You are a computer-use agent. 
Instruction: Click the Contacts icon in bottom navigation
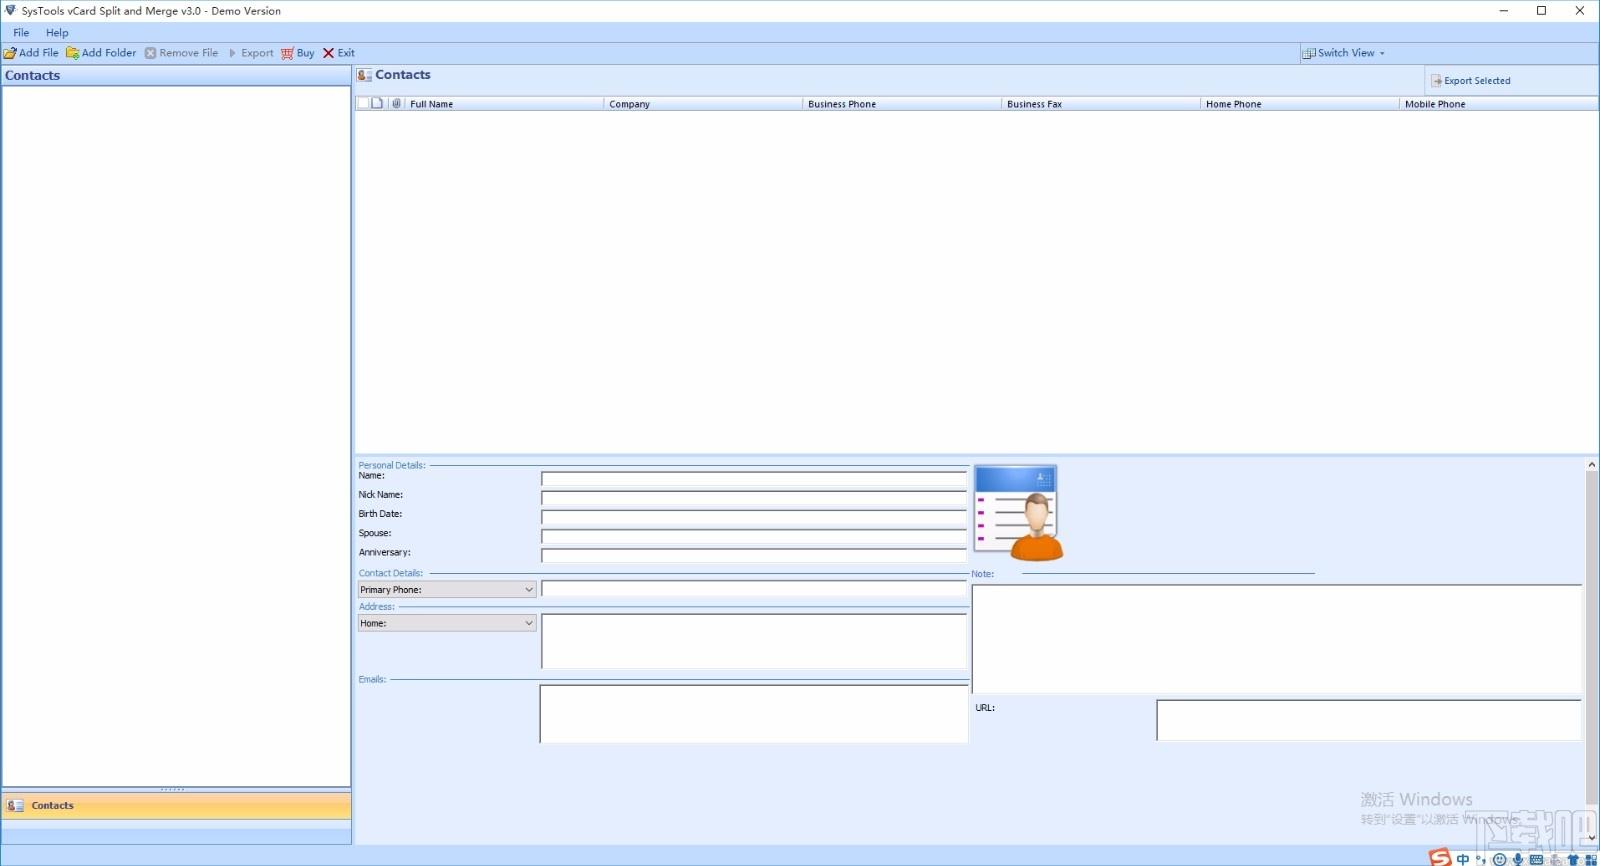[15, 805]
